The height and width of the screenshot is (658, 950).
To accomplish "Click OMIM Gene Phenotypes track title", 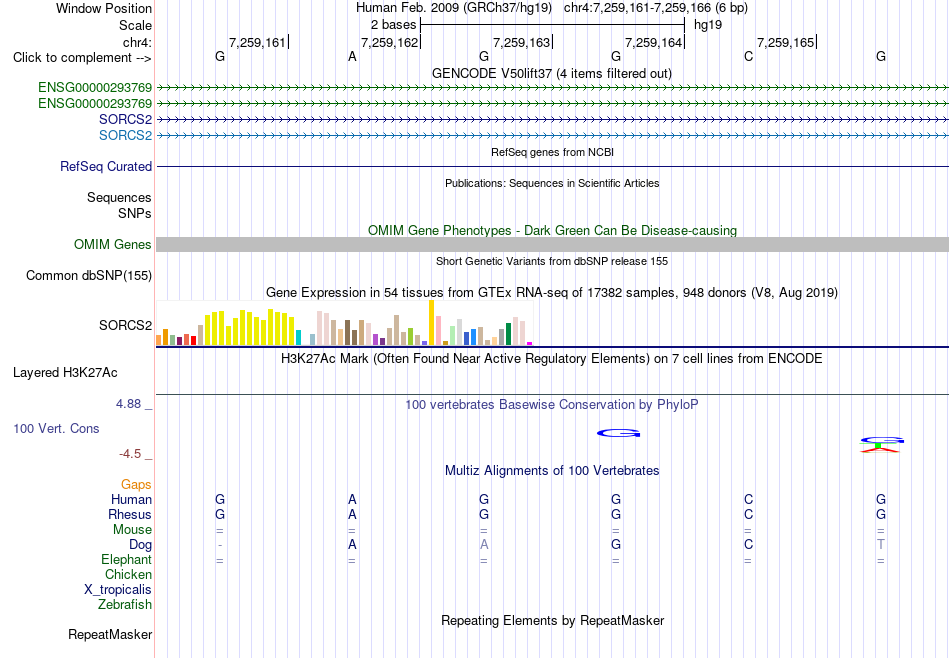I will 552,231.
